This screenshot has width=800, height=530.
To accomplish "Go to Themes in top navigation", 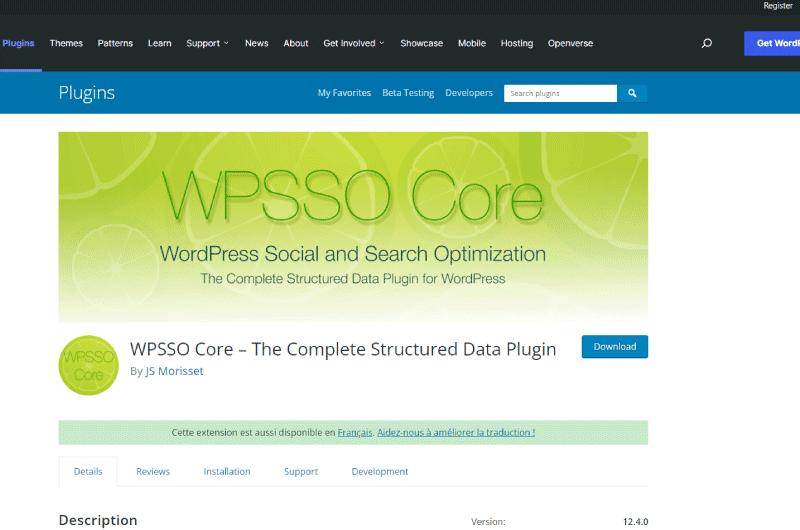I will (x=66, y=43).
